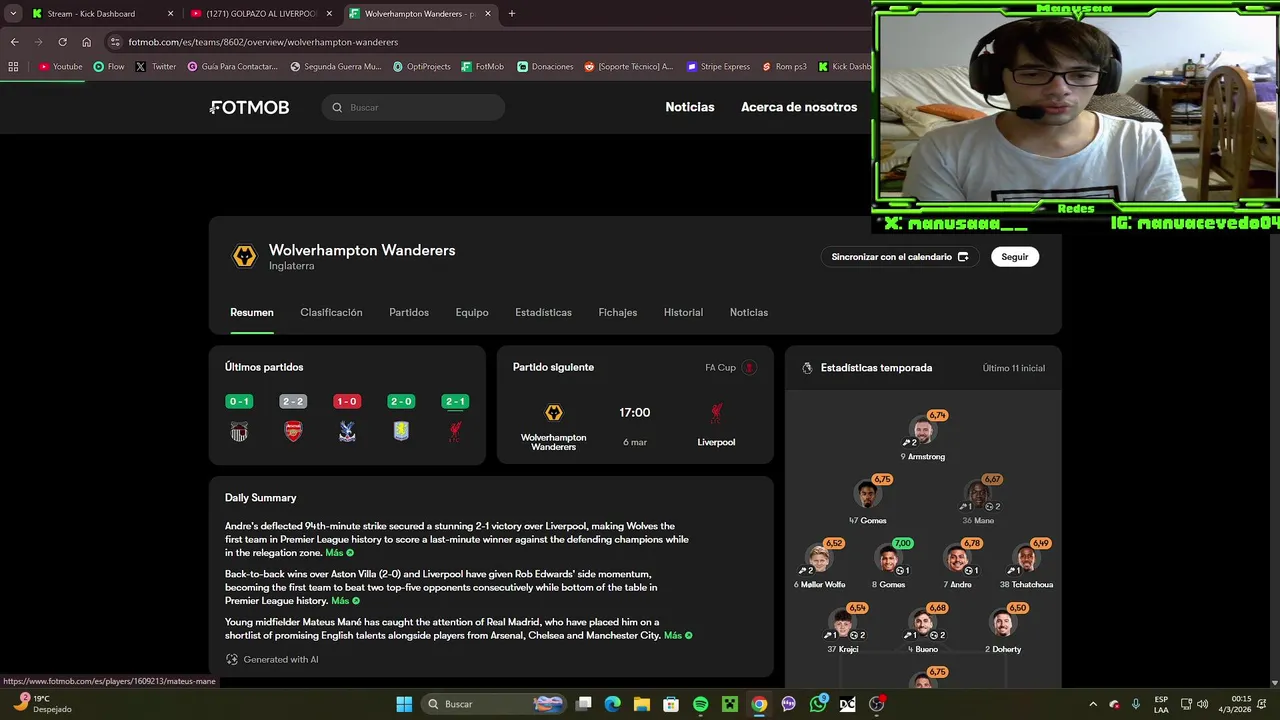The image size is (1280, 720).
Task: Click the browser address bar URL
Action: [x=263, y=42]
